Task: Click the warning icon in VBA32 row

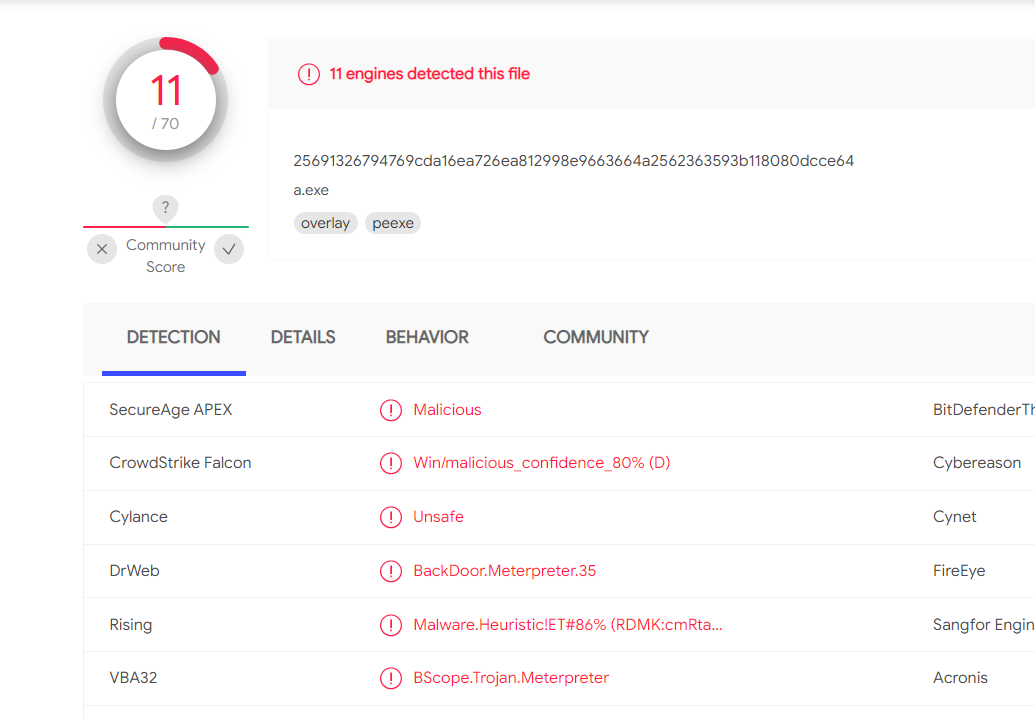Action: [x=391, y=678]
